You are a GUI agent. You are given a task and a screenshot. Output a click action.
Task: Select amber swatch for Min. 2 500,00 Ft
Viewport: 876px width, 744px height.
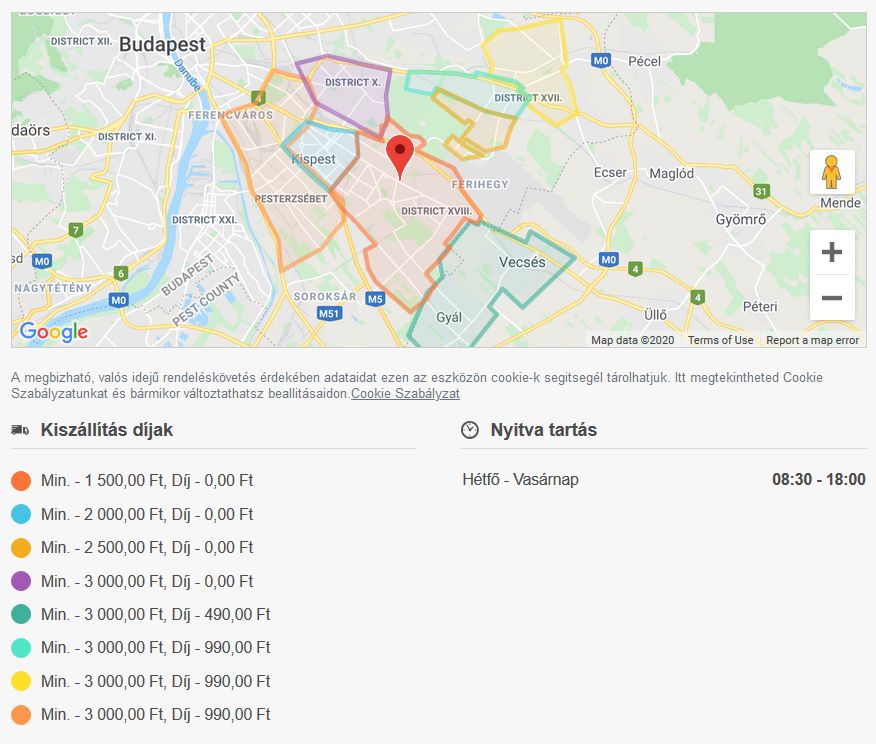click(21, 548)
